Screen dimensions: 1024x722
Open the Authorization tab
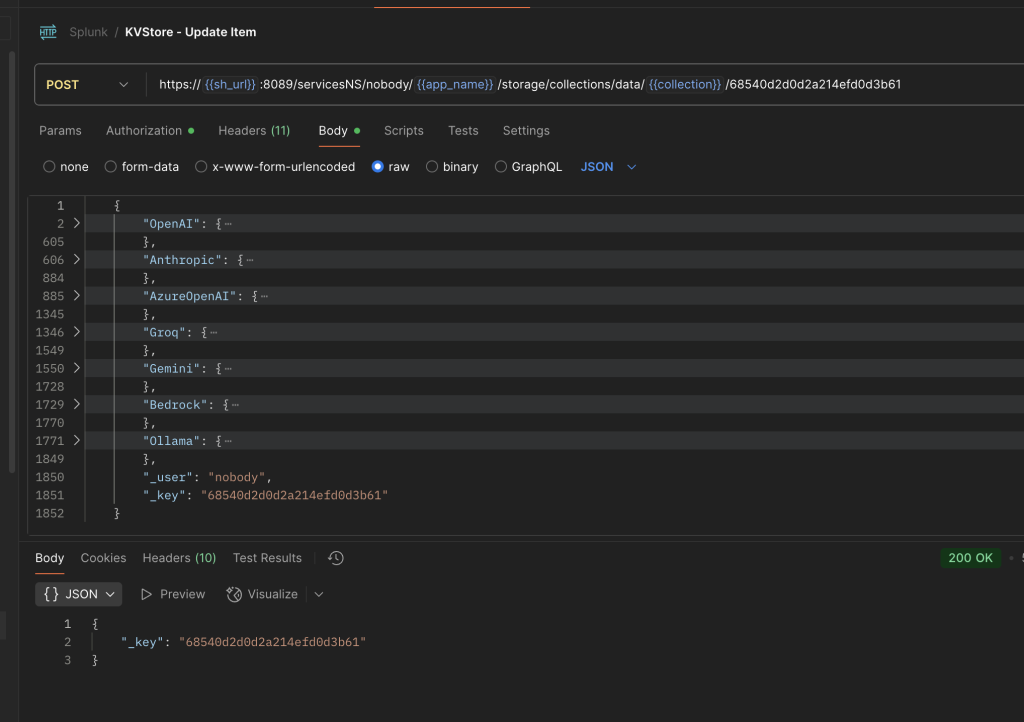click(x=150, y=131)
